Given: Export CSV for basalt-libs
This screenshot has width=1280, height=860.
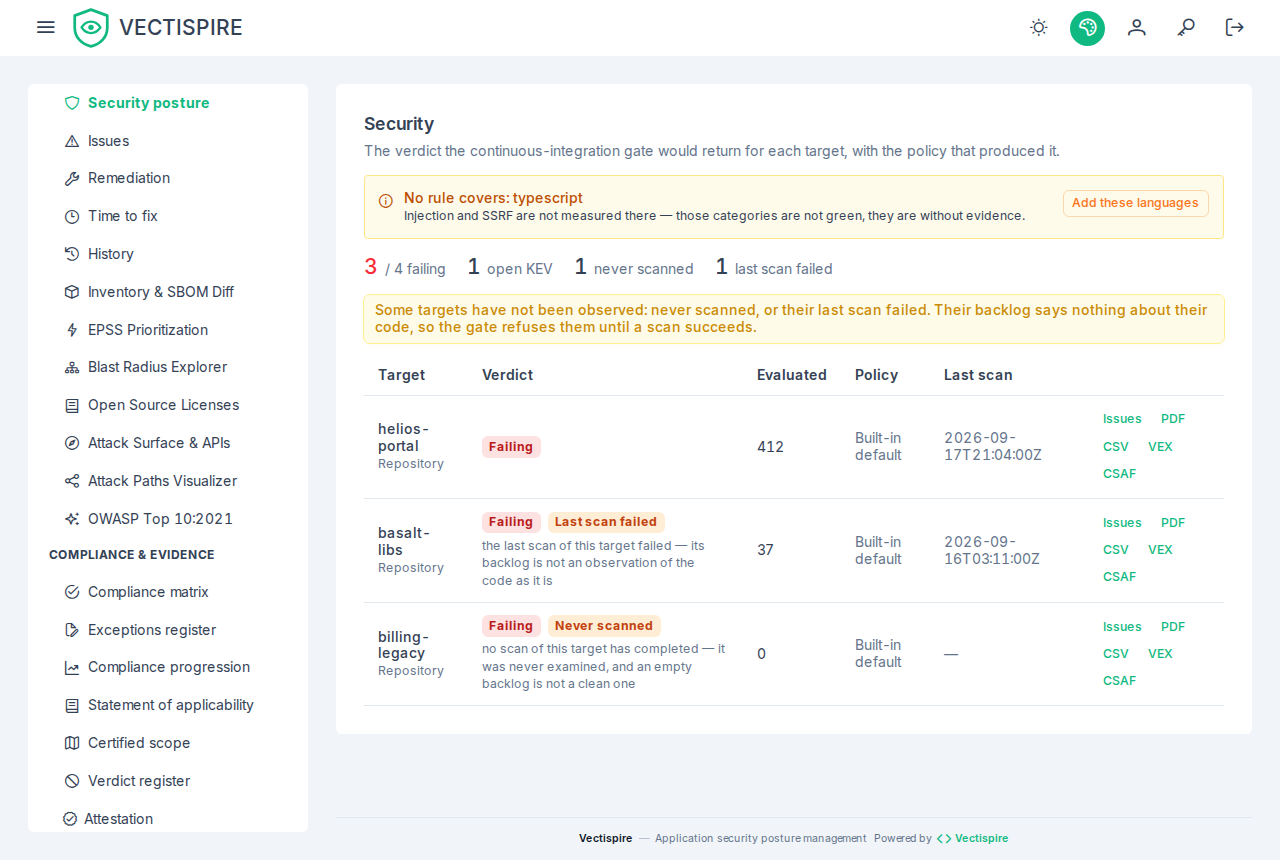Looking at the screenshot, I should (1116, 550).
